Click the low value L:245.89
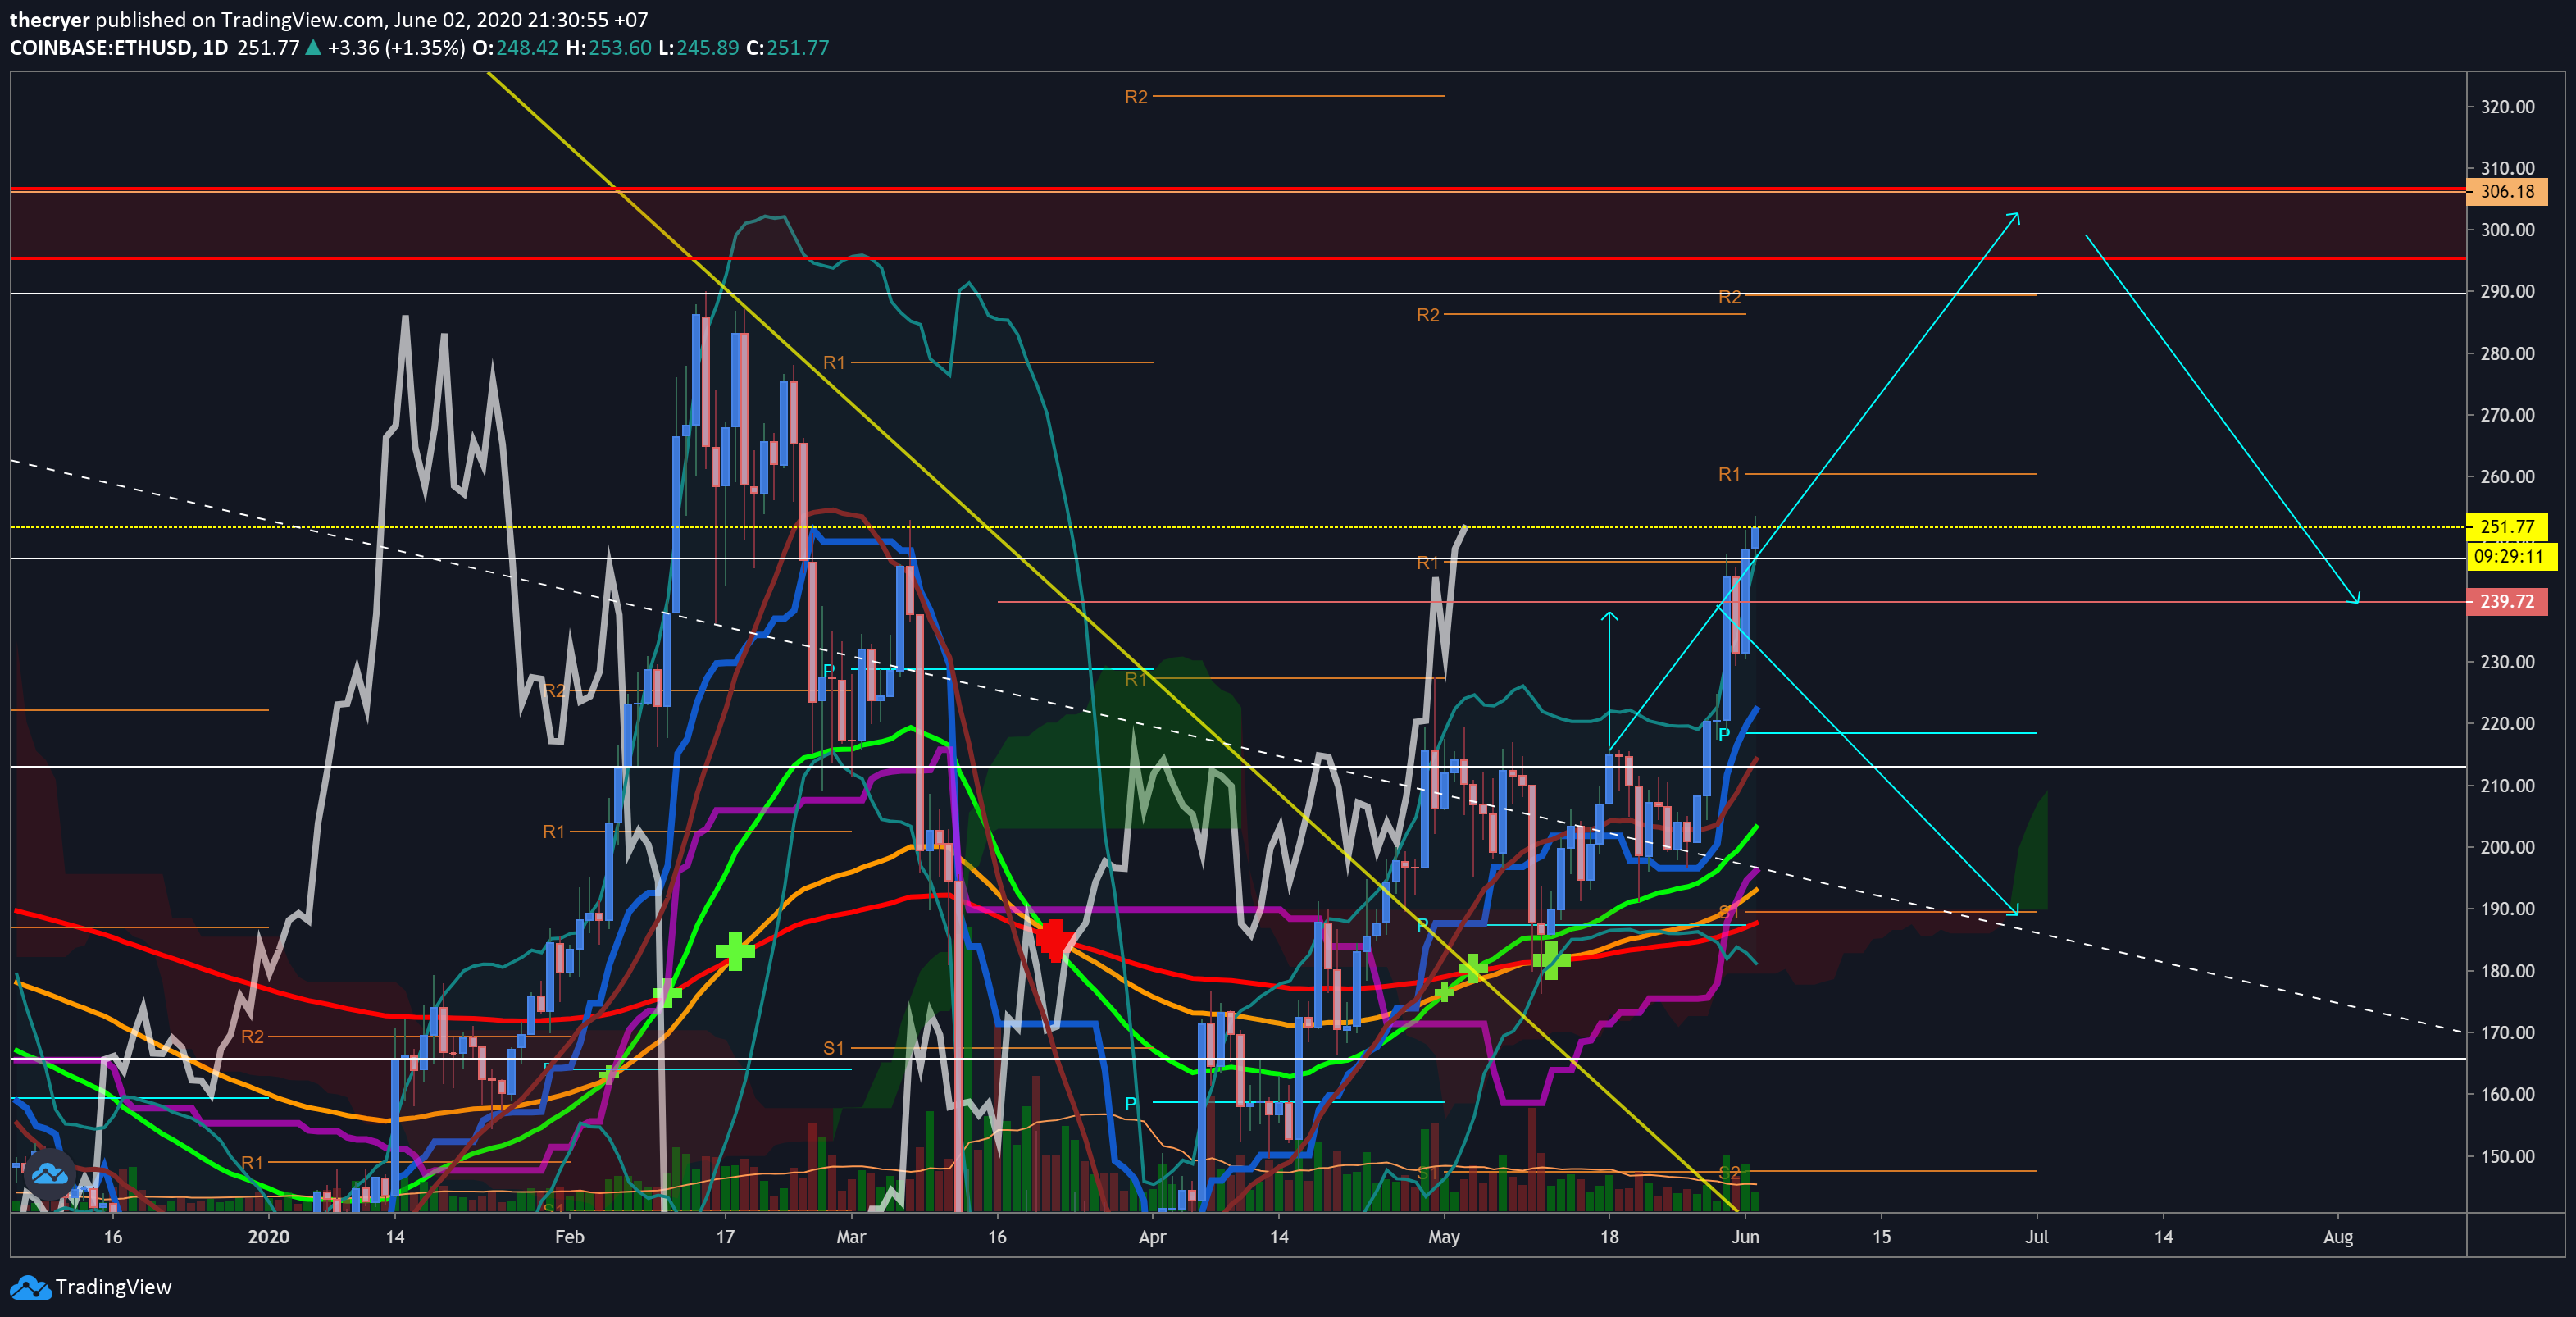Screen dimensions: 2576x1317 [698, 48]
